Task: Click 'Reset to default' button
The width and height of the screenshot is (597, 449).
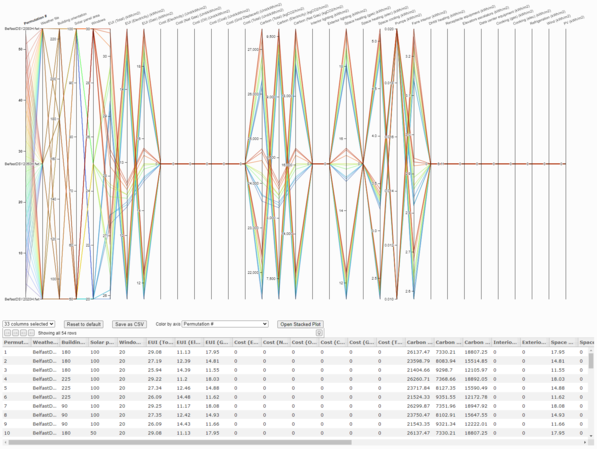Action: (x=83, y=324)
